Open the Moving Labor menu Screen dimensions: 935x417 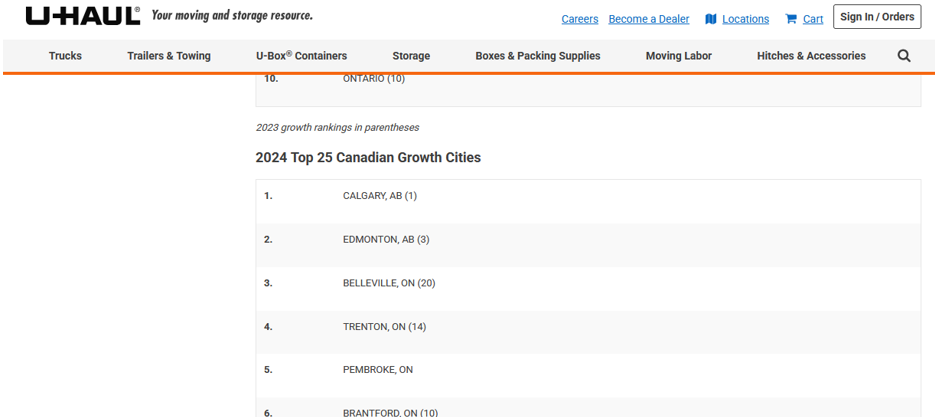point(679,55)
